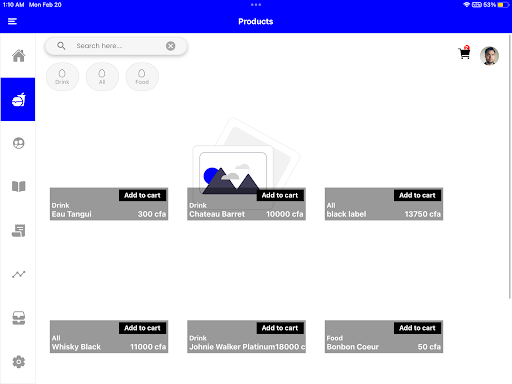Open the analytics line-chart sidebar icon
This screenshot has height=384, width=512.
tap(18, 274)
